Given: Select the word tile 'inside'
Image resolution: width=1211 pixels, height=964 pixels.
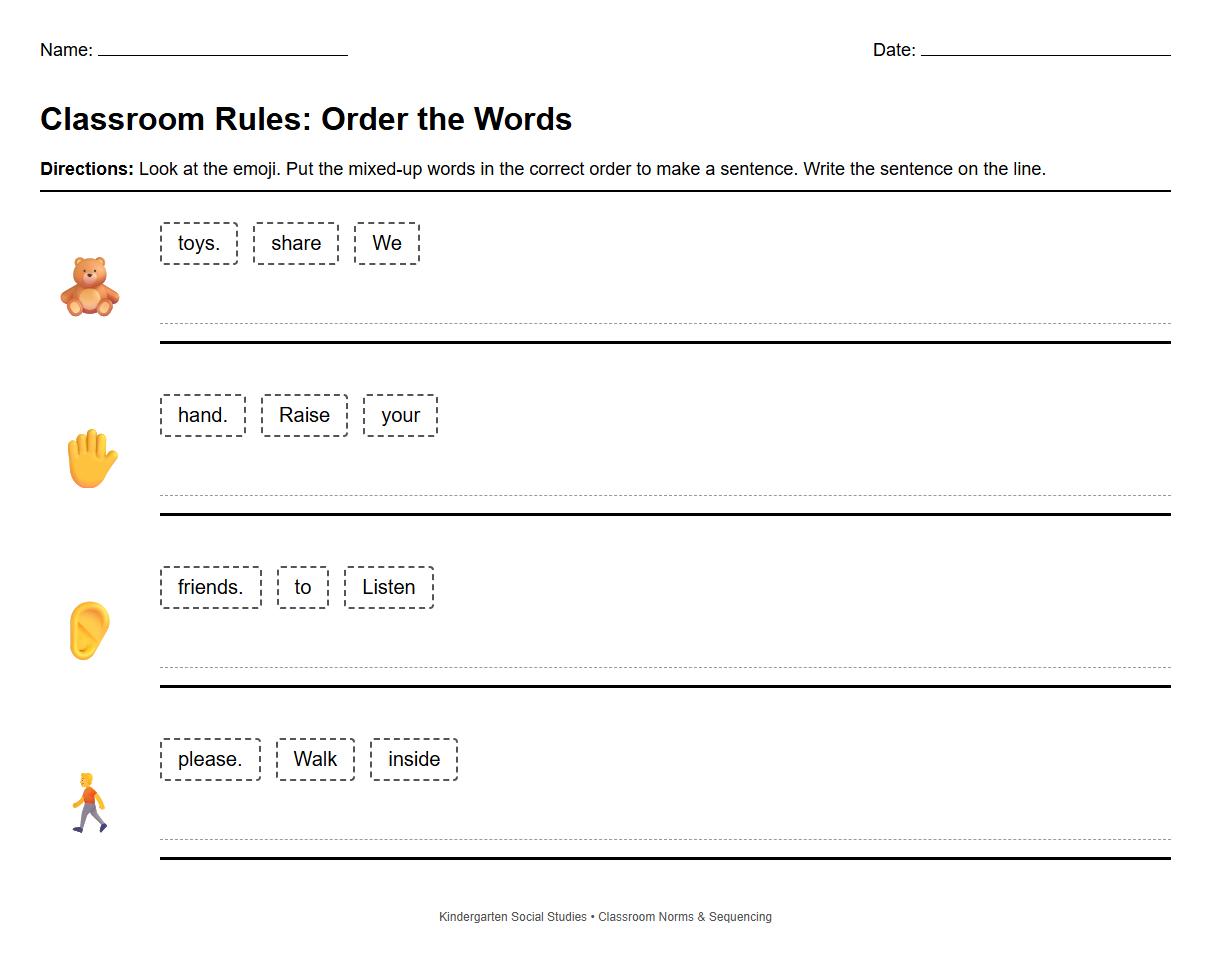Looking at the screenshot, I should [414, 759].
